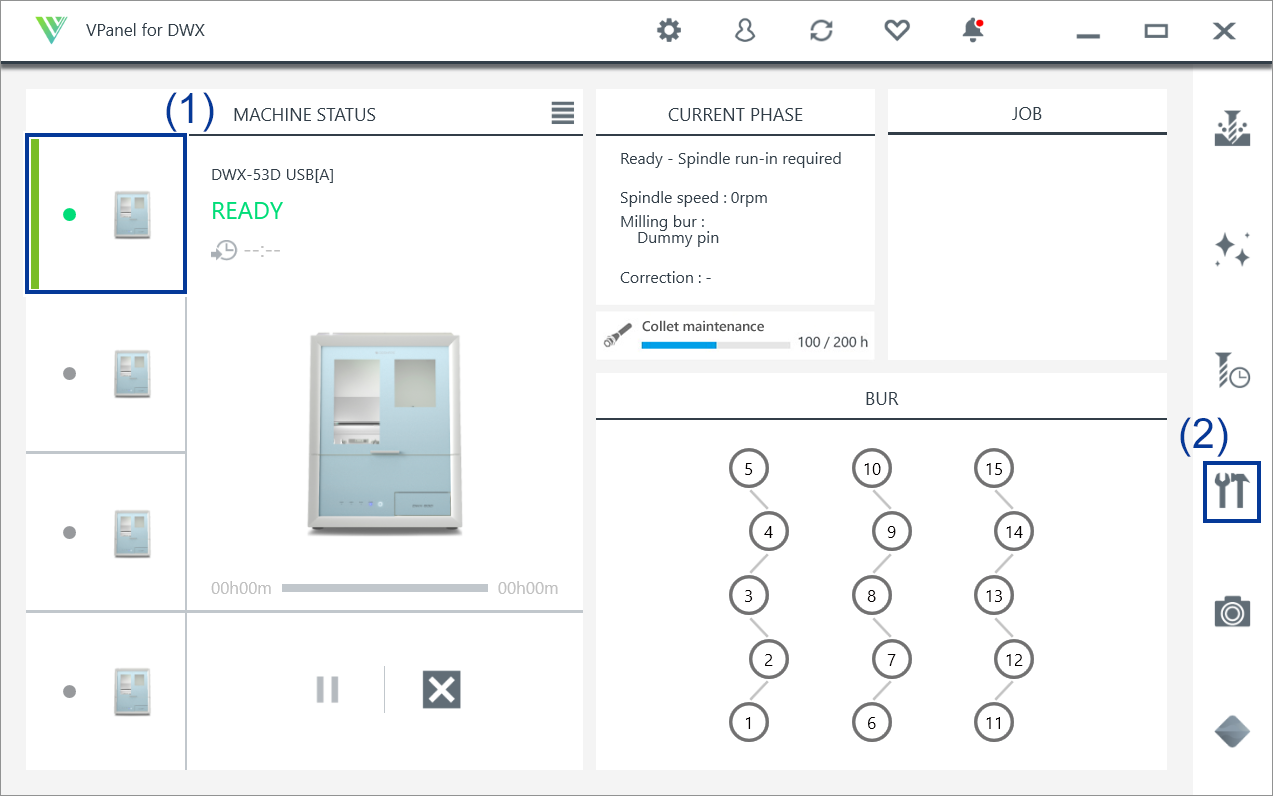Select bur slot 3

point(749,596)
